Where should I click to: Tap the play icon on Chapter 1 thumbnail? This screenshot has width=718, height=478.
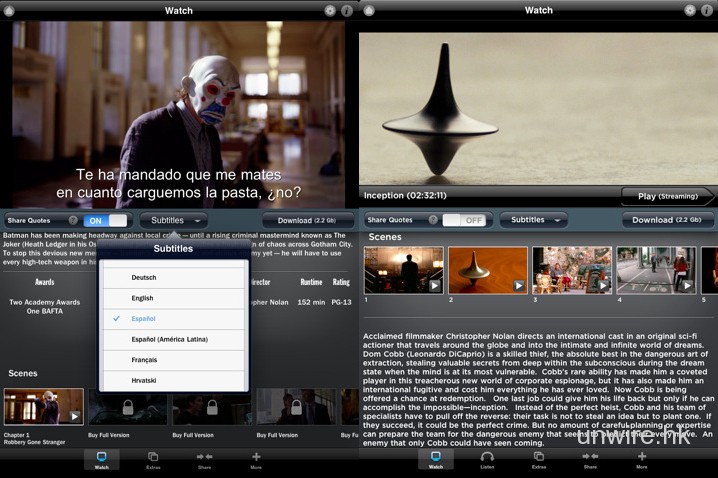click(x=75, y=416)
